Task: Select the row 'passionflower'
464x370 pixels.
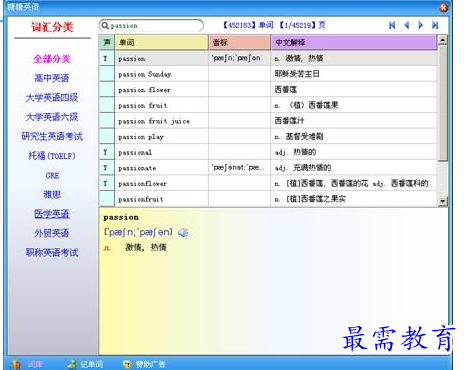Action: [x=268, y=184]
